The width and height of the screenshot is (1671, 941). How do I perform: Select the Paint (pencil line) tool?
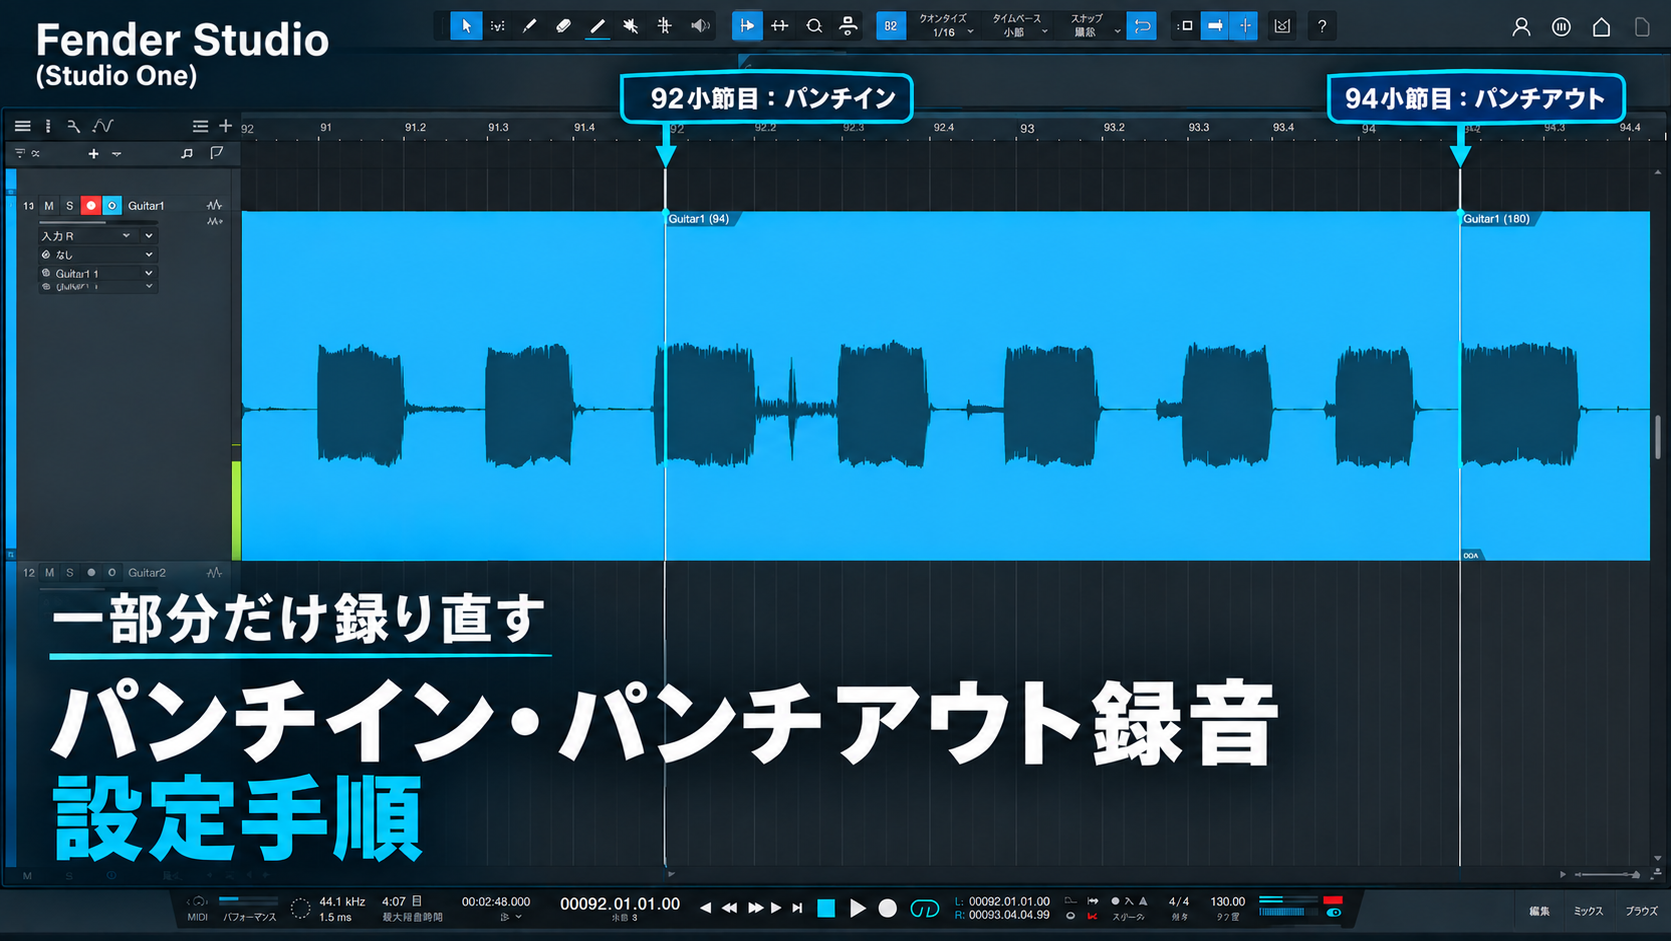pos(597,26)
